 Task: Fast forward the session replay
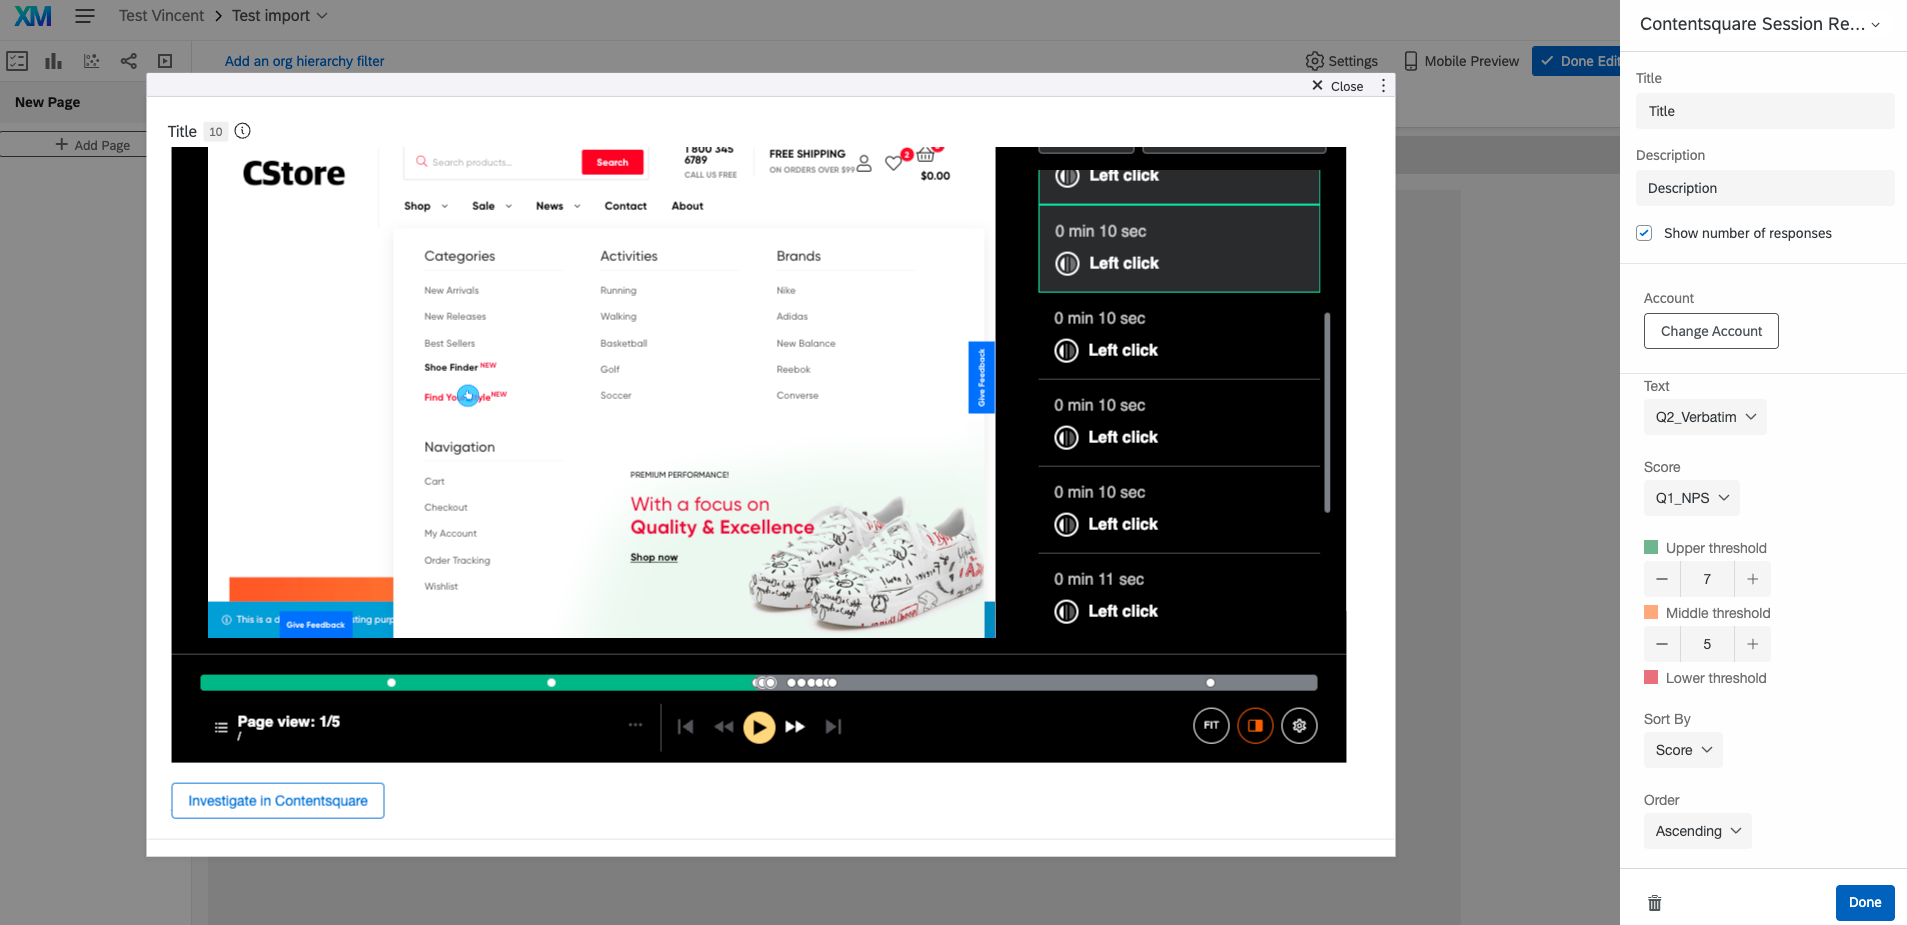click(795, 727)
